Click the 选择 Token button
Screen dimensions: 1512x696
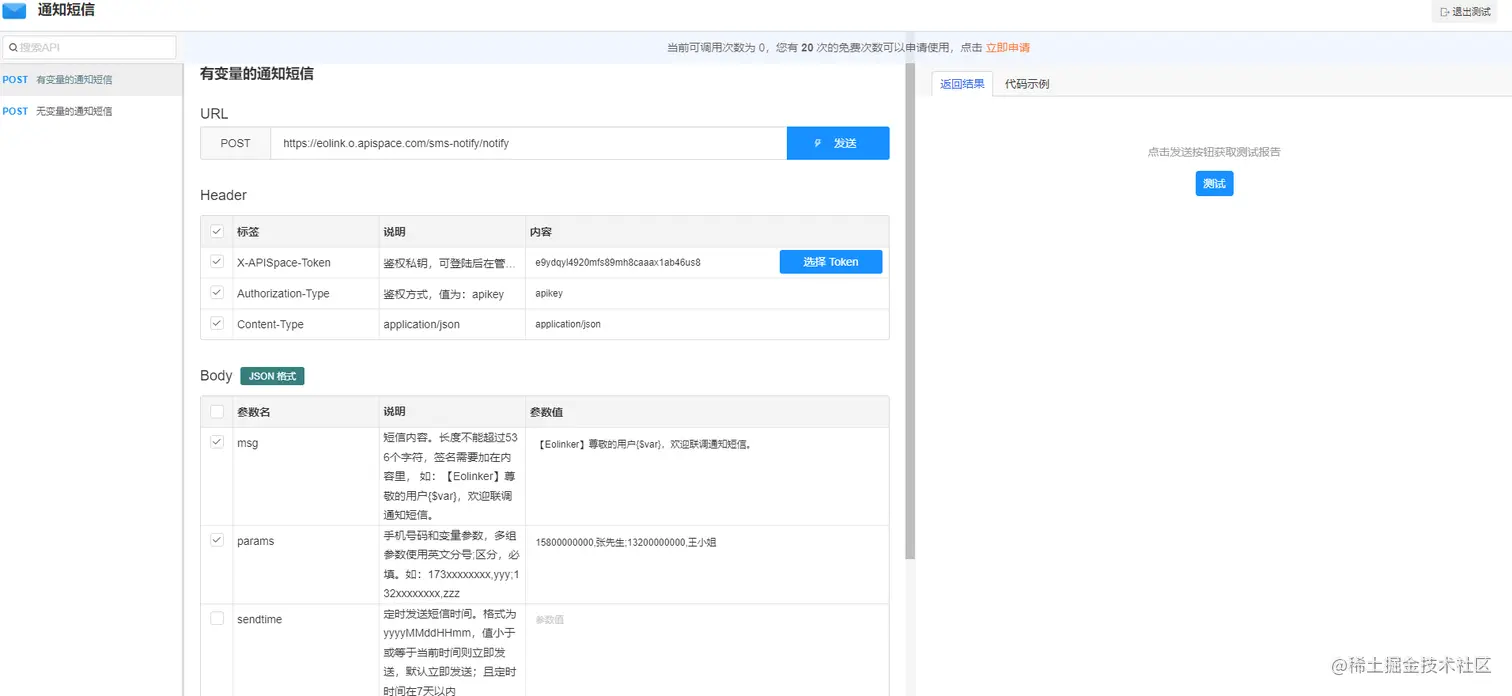click(x=831, y=262)
